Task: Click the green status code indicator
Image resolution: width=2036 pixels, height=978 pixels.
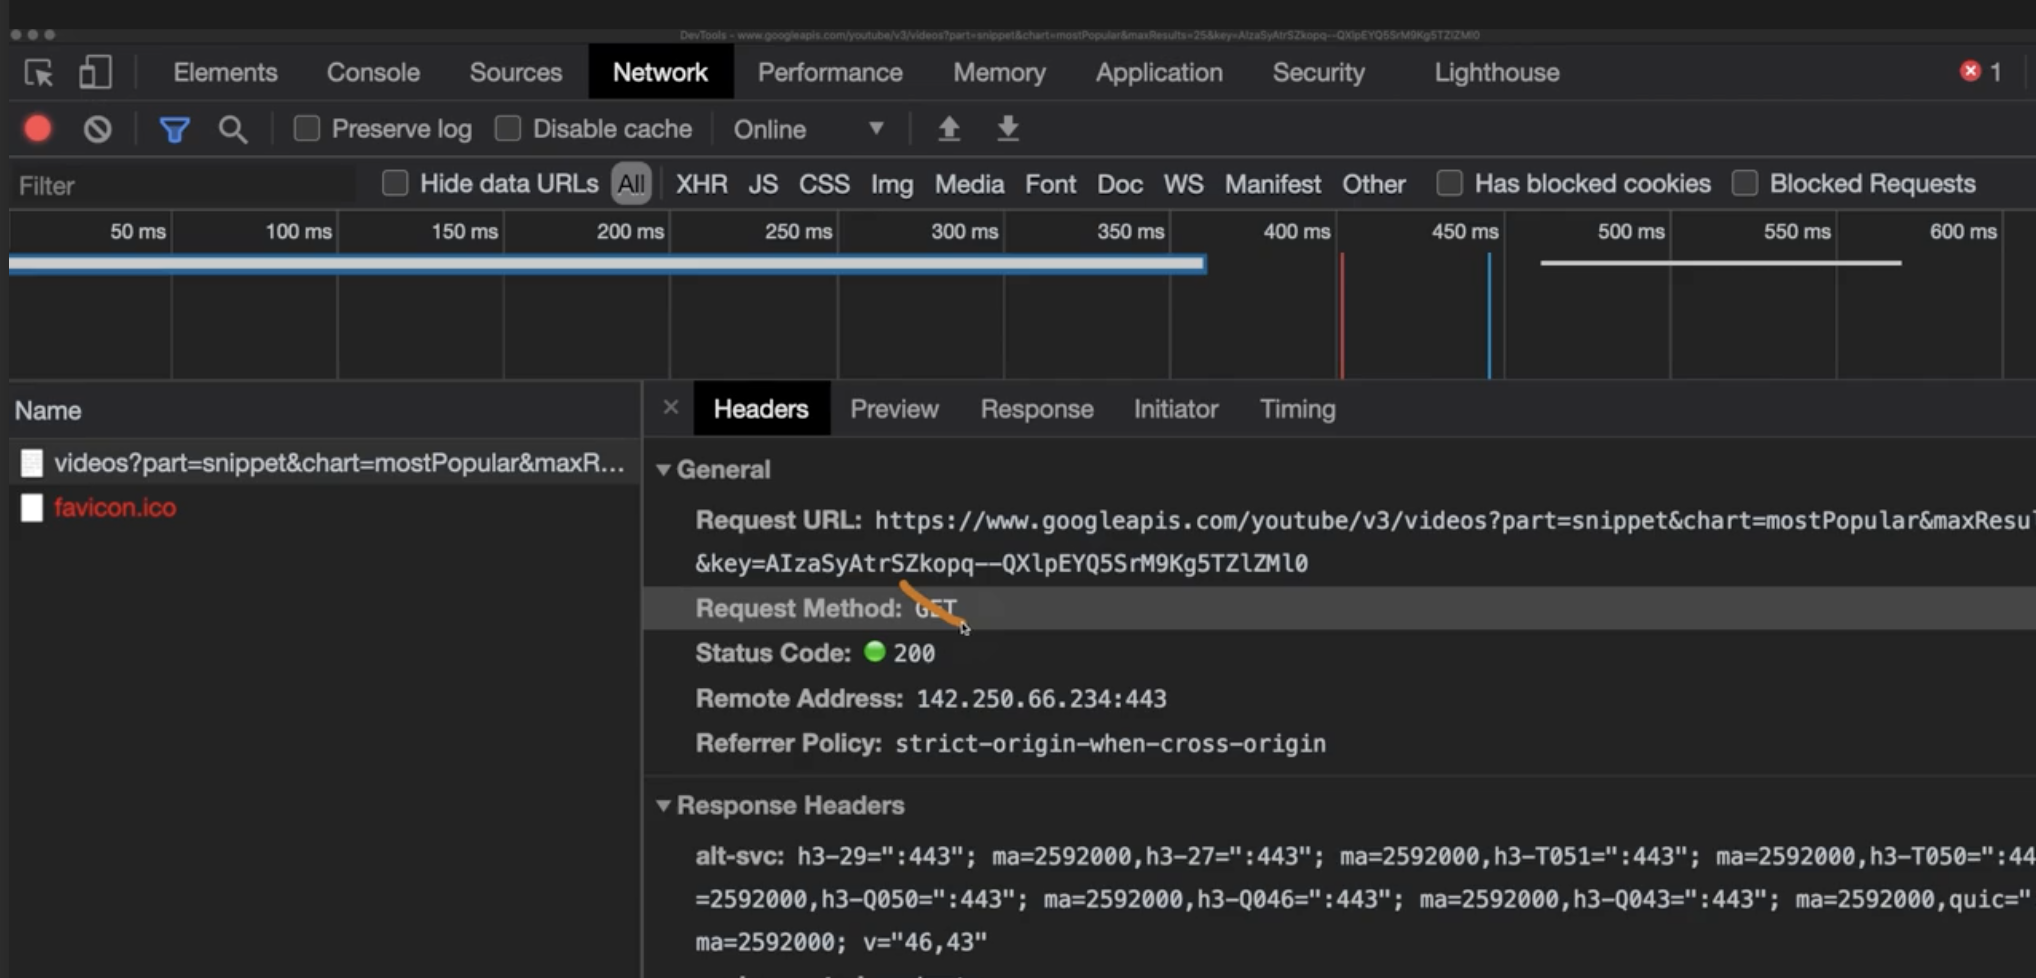Action: pos(875,652)
